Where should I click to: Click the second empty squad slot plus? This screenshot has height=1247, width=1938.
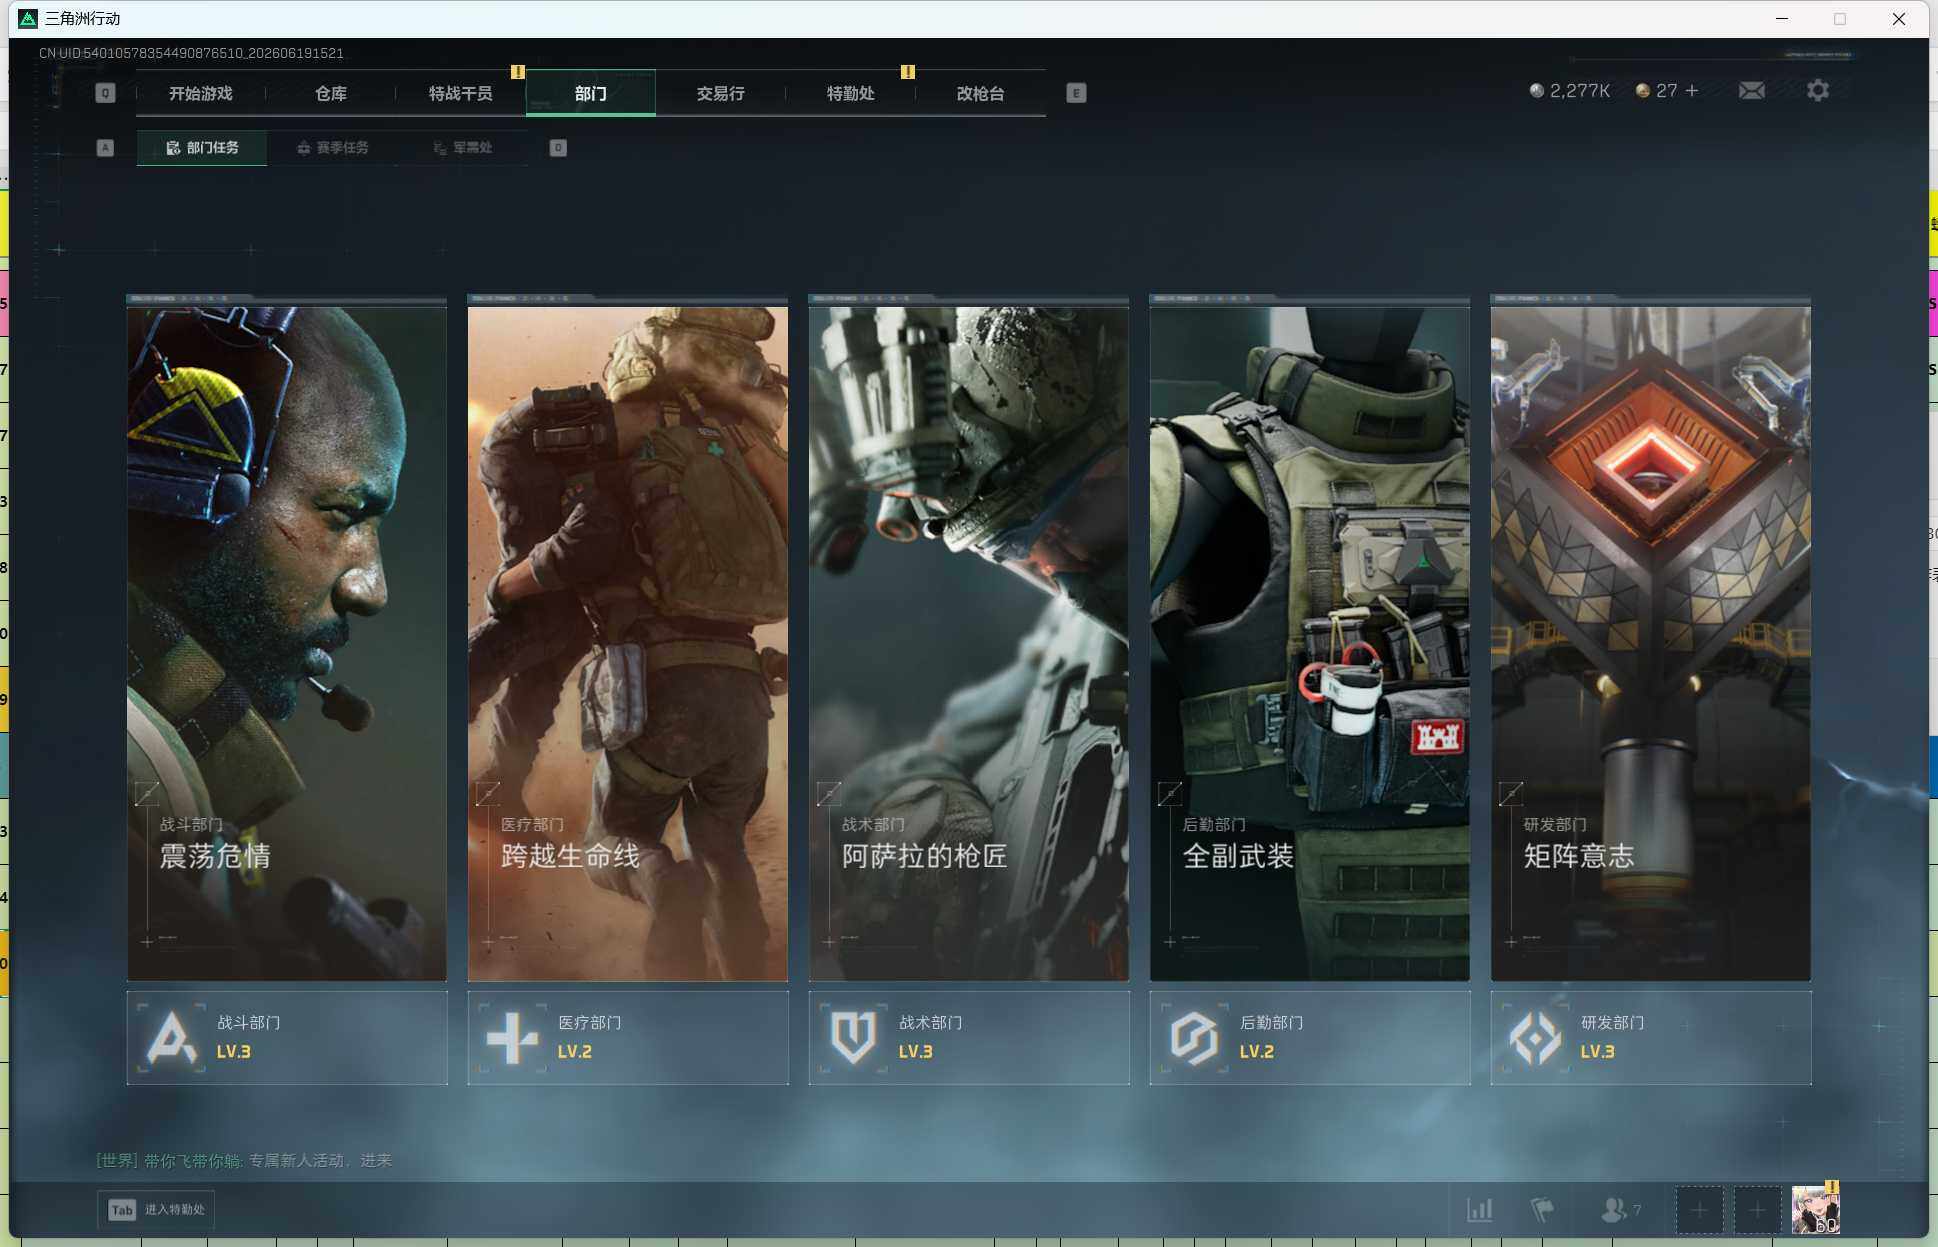1757,1210
